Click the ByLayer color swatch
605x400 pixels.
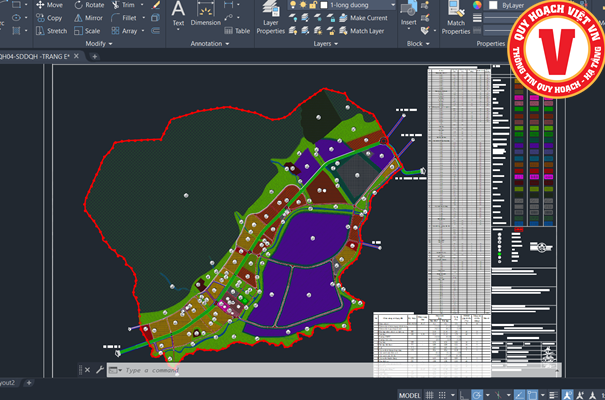click(493, 5)
